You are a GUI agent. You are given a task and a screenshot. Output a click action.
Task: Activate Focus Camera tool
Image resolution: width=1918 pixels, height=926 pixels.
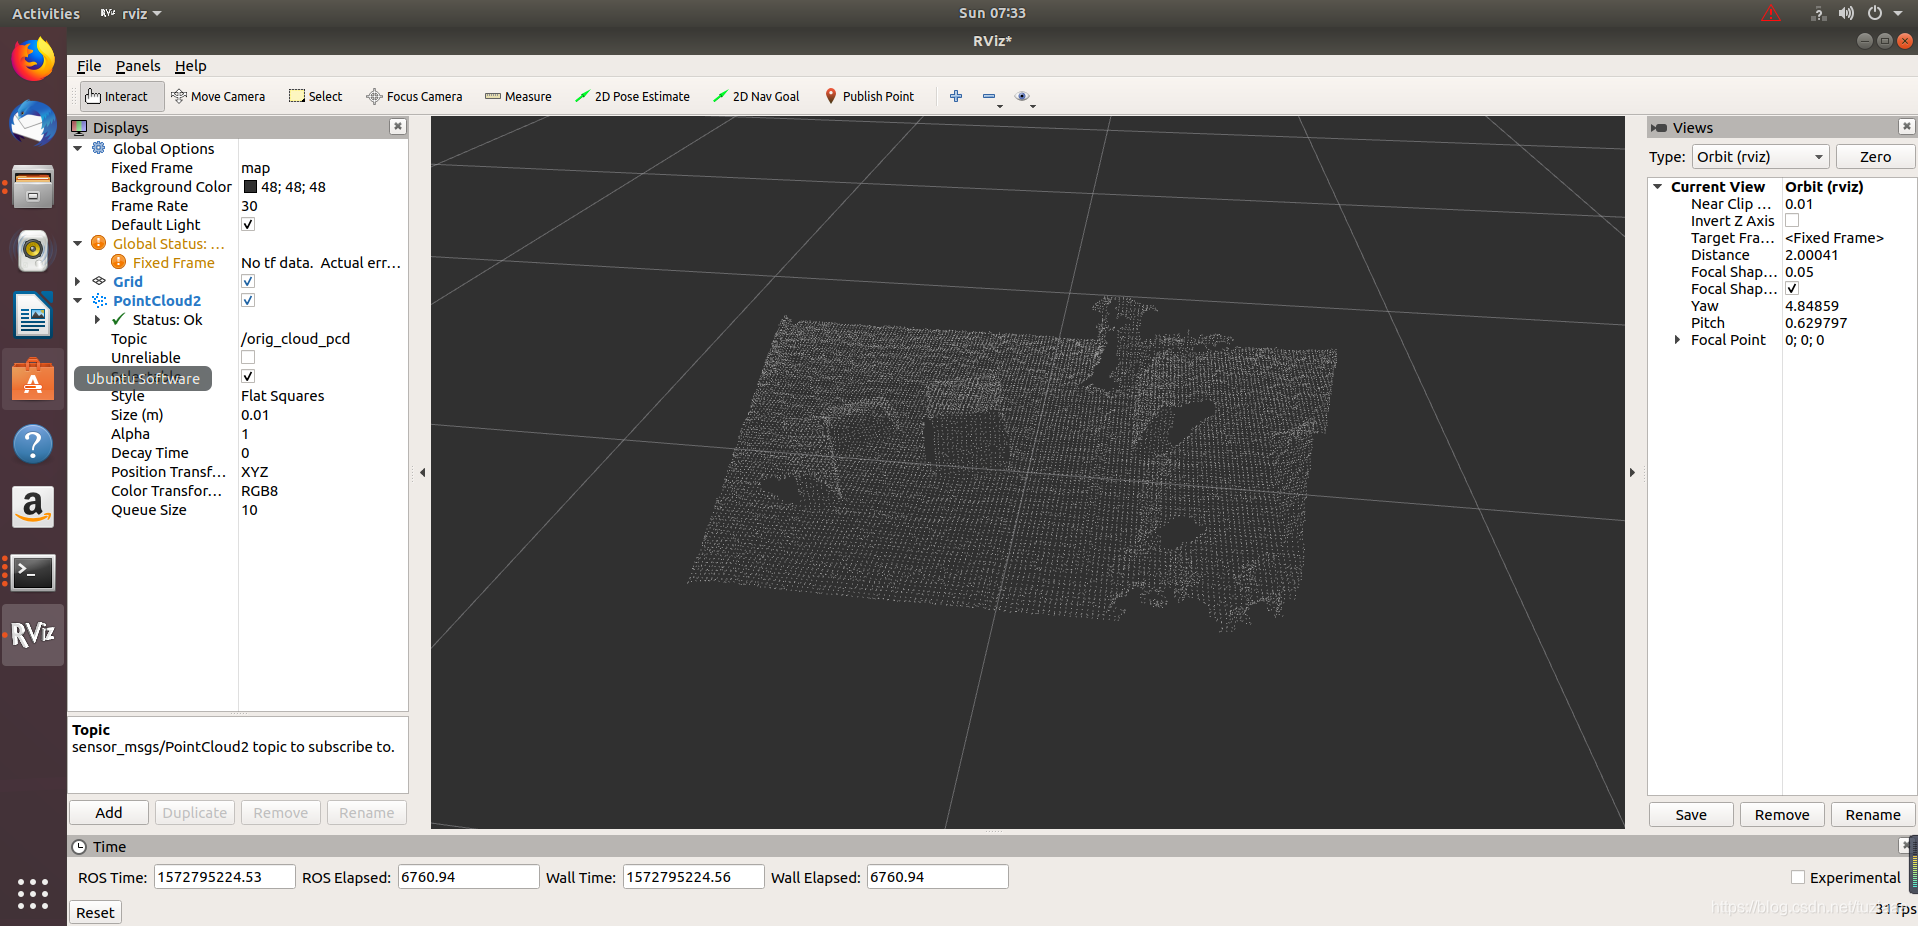(x=414, y=97)
